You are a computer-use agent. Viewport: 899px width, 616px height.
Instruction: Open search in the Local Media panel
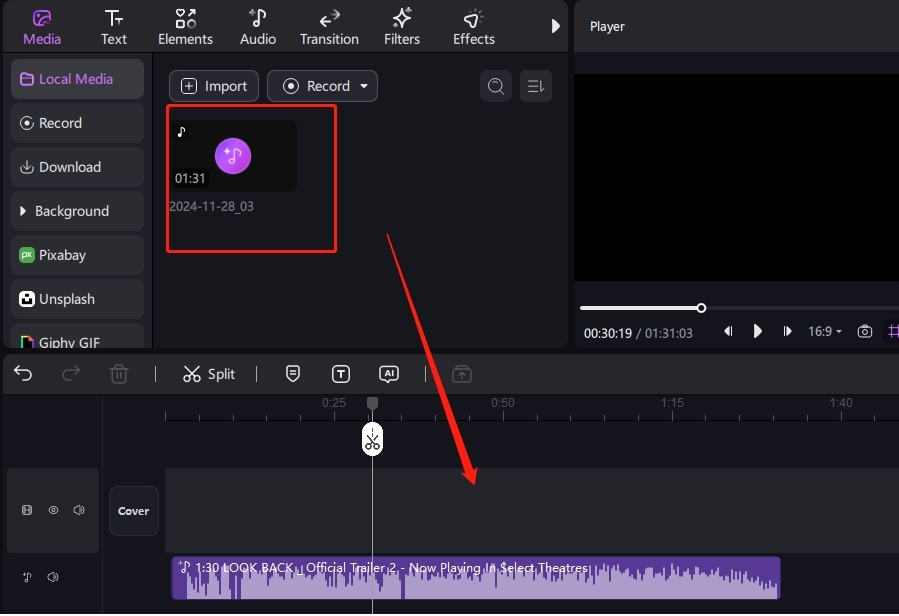tap(496, 86)
